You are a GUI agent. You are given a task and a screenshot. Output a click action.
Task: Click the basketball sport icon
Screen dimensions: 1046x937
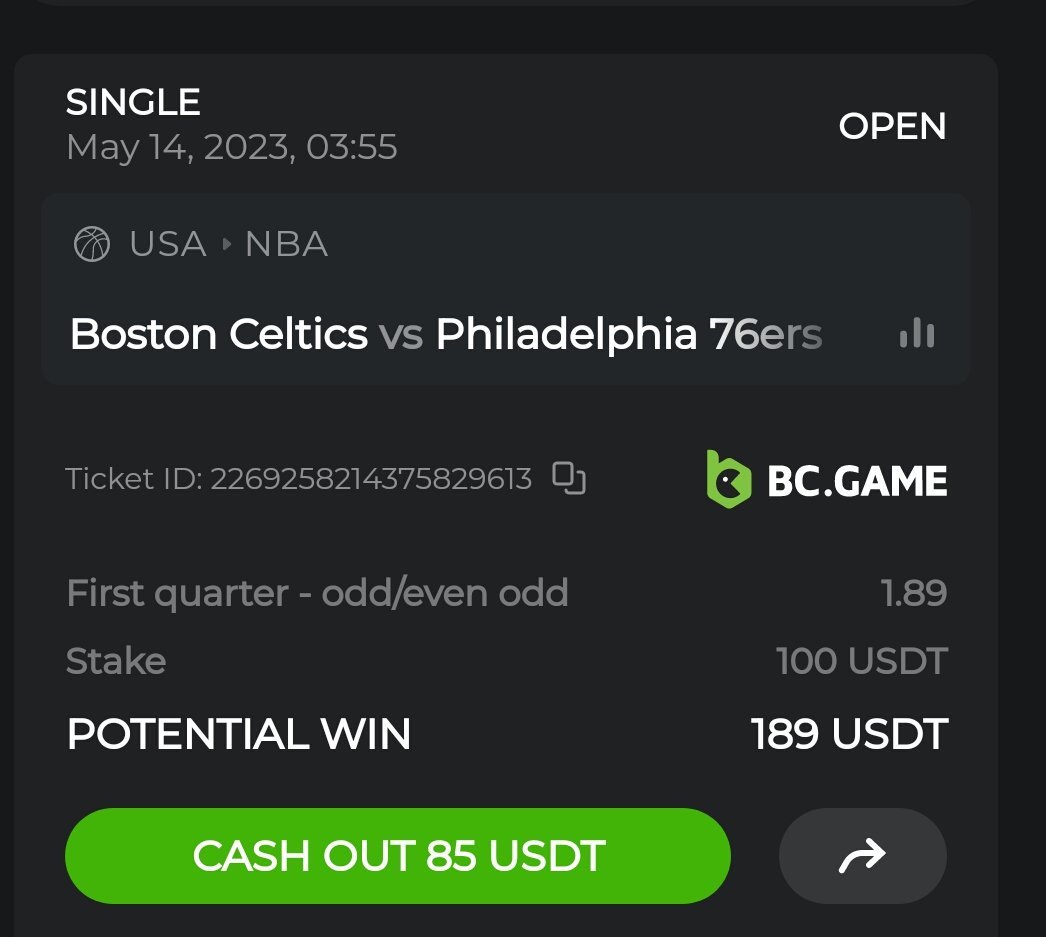tap(92, 244)
